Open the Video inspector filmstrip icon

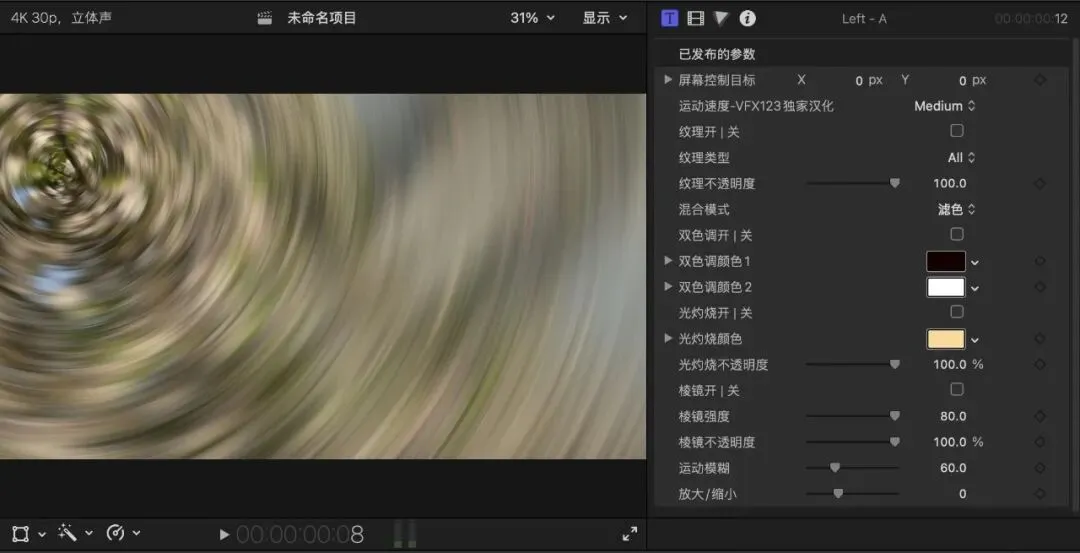(x=696, y=19)
